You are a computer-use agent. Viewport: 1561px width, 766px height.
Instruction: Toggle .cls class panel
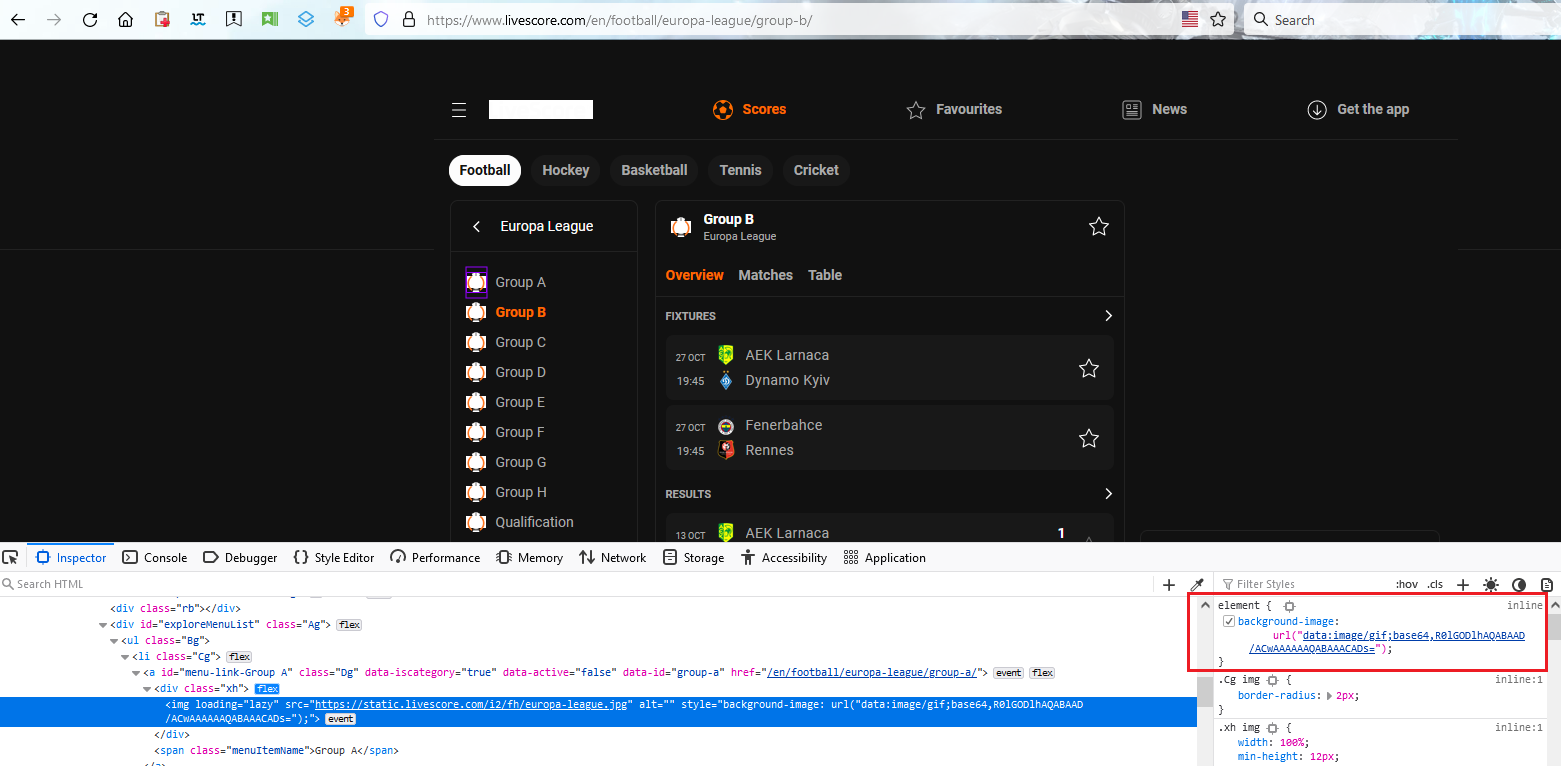click(1435, 584)
